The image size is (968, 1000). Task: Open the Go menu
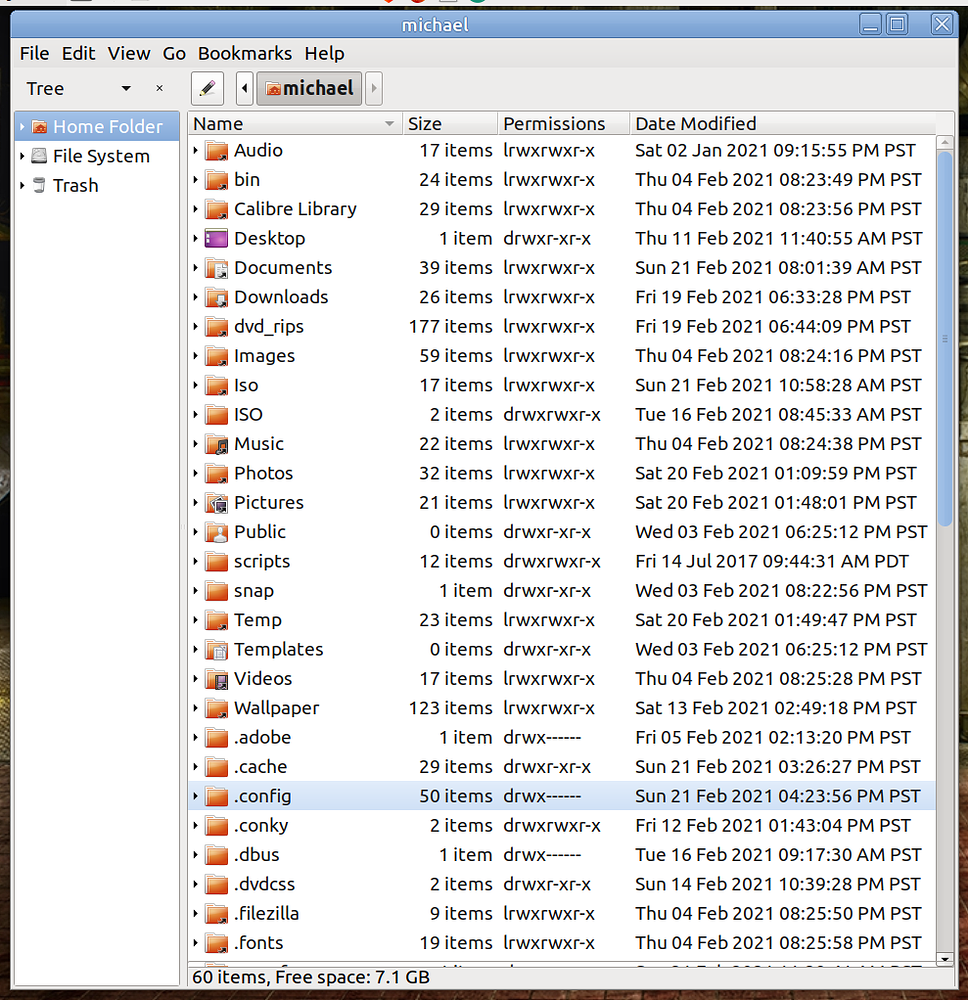(174, 53)
